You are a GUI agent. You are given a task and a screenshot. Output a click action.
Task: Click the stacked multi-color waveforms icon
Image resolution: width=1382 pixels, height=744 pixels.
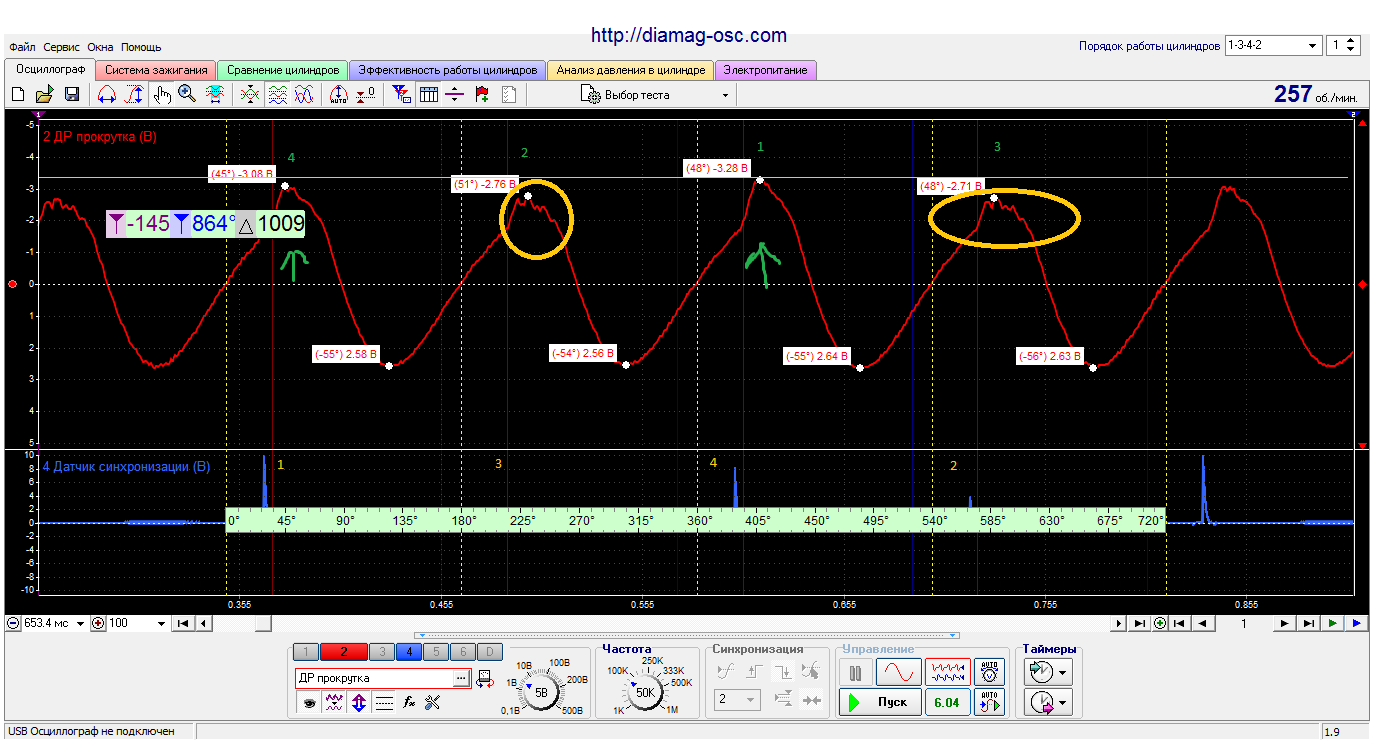[x=278, y=95]
